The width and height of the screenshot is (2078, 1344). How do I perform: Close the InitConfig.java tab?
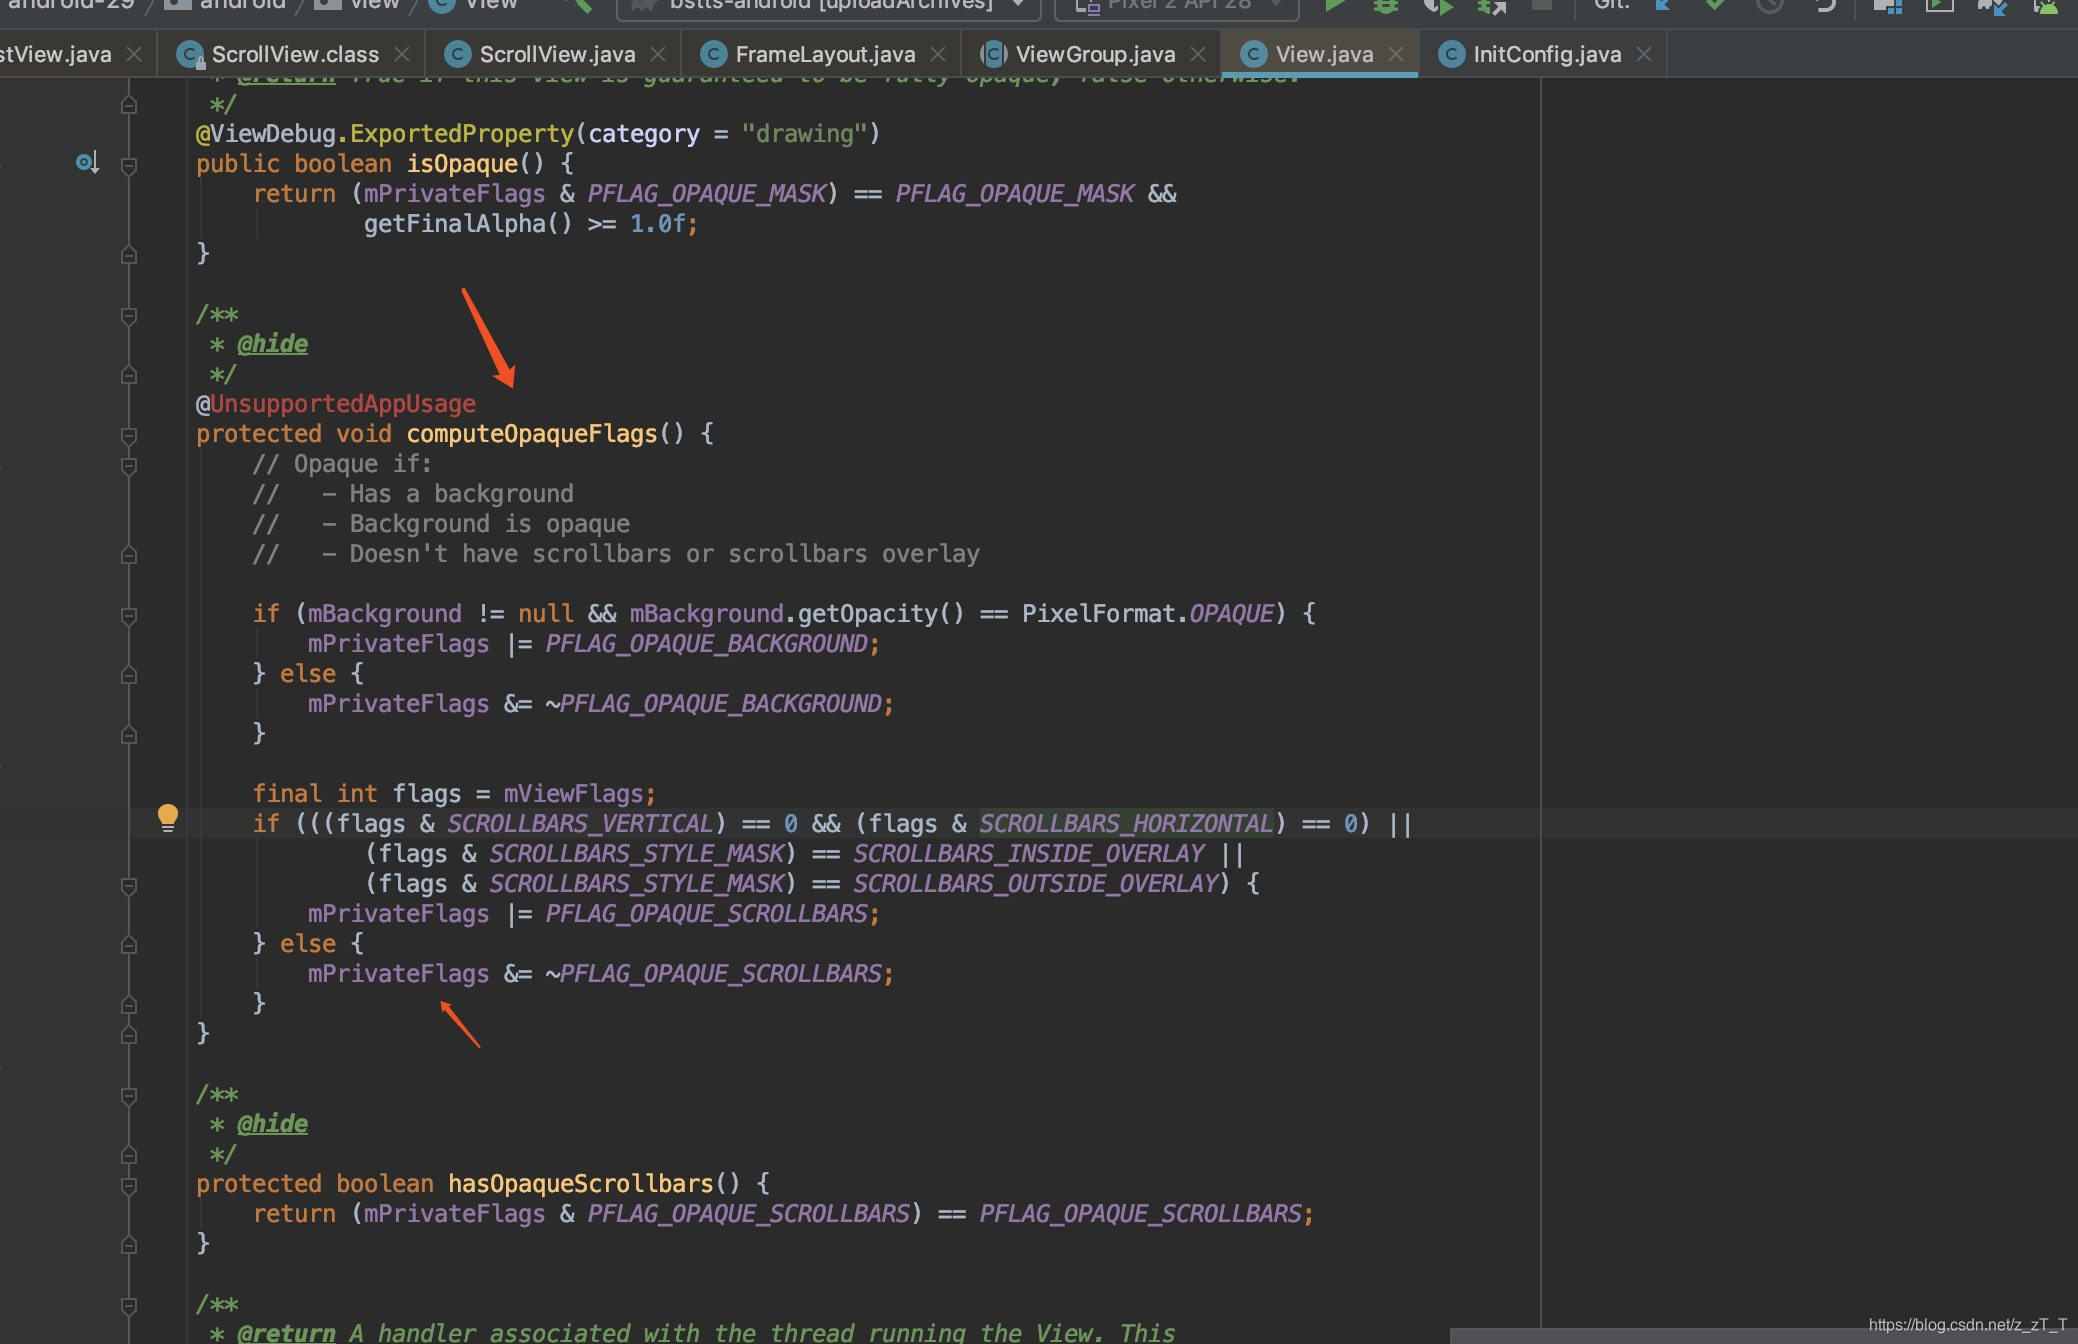tap(1644, 54)
